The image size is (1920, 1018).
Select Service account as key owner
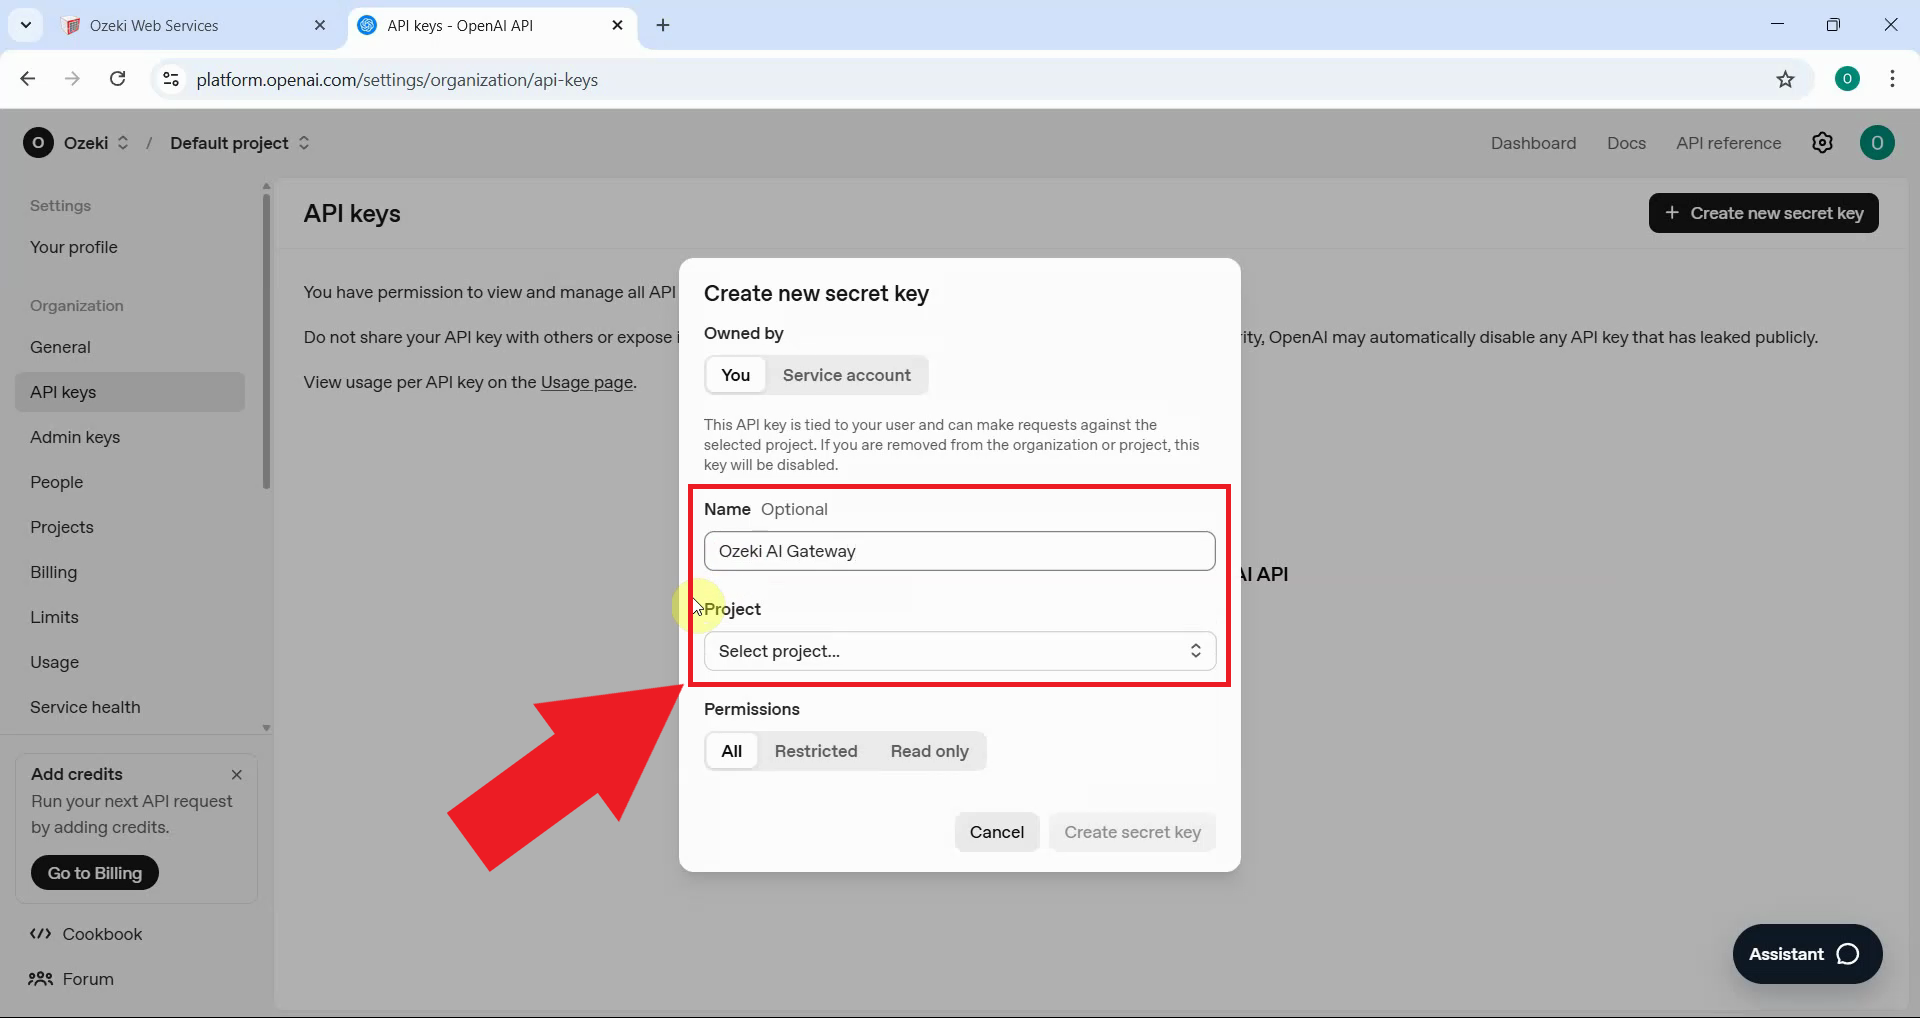(846, 375)
